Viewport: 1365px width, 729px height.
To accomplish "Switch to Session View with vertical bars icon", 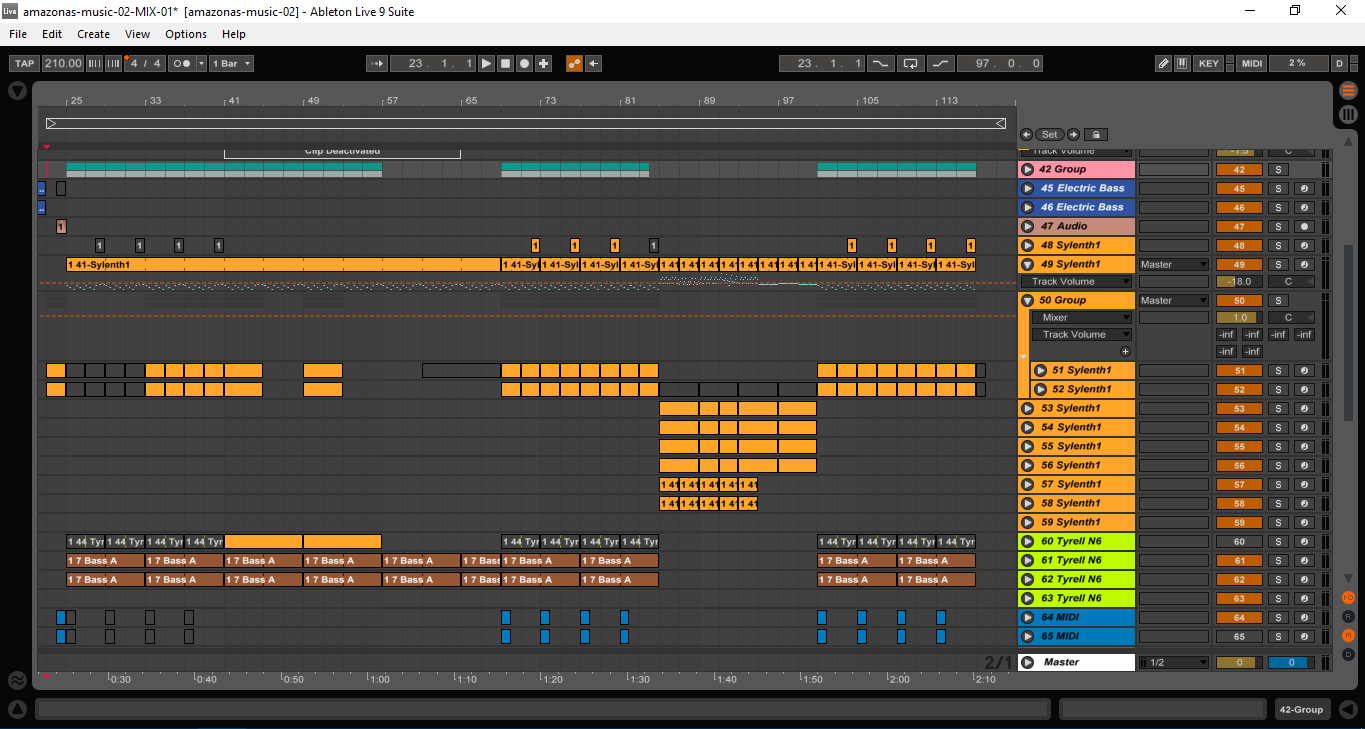I will click(x=1348, y=114).
